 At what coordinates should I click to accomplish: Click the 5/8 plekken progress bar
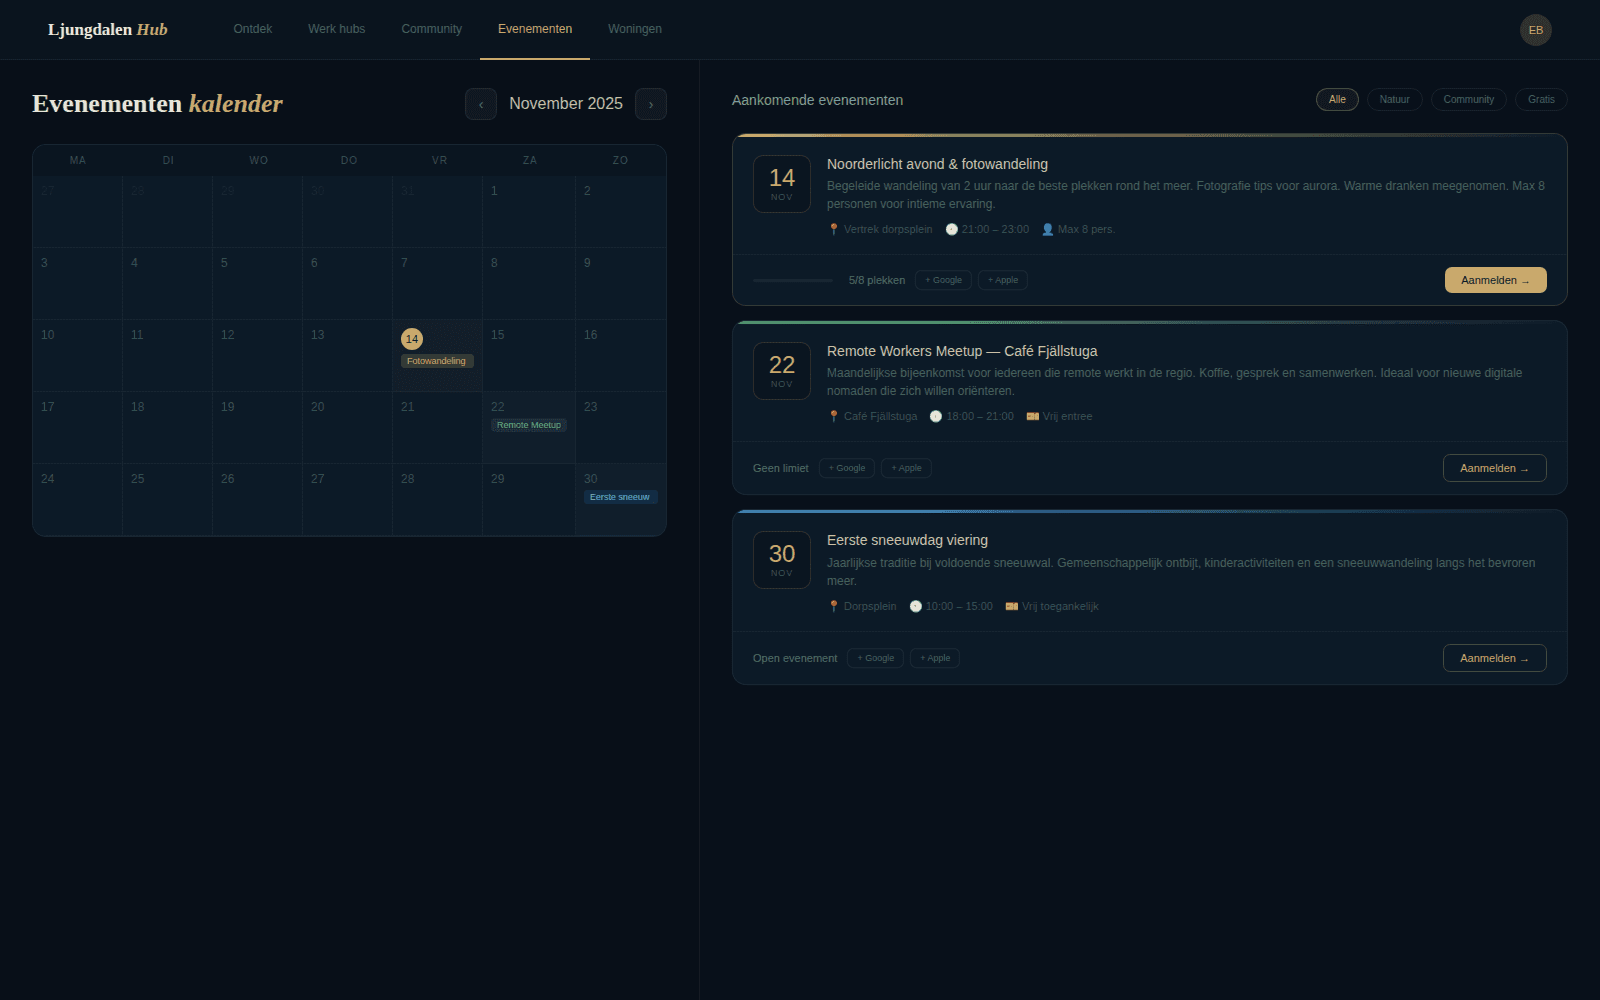(x=793, y=280)
